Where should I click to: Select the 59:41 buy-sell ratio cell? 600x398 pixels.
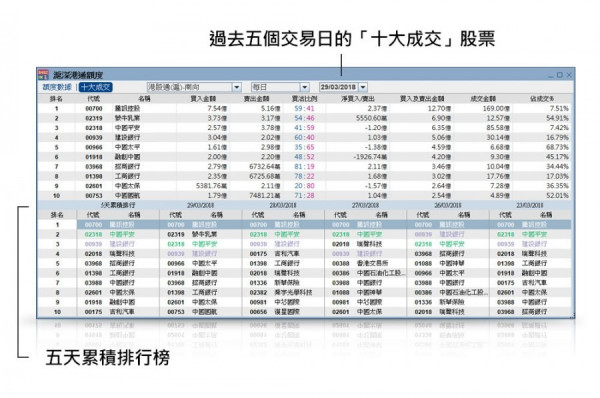click(304, 109)
